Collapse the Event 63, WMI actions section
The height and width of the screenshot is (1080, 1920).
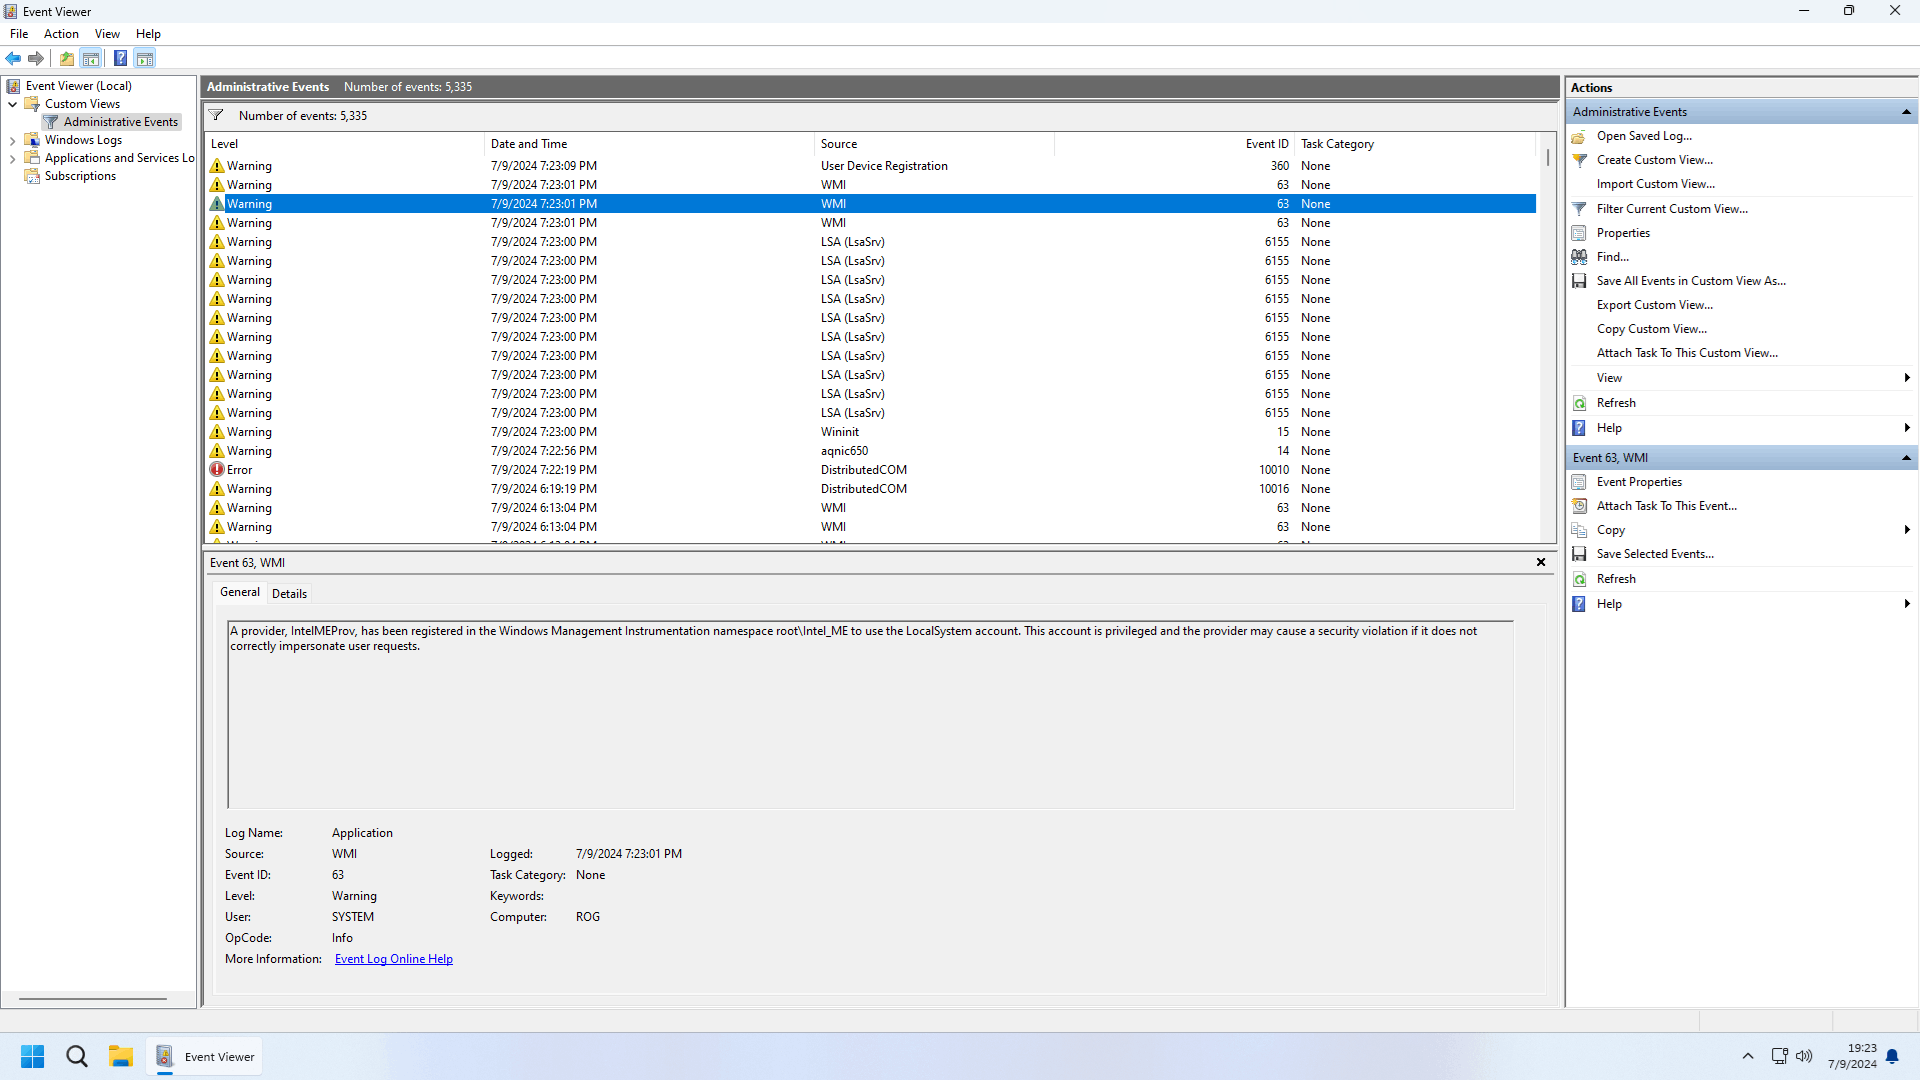[1906, 458]
